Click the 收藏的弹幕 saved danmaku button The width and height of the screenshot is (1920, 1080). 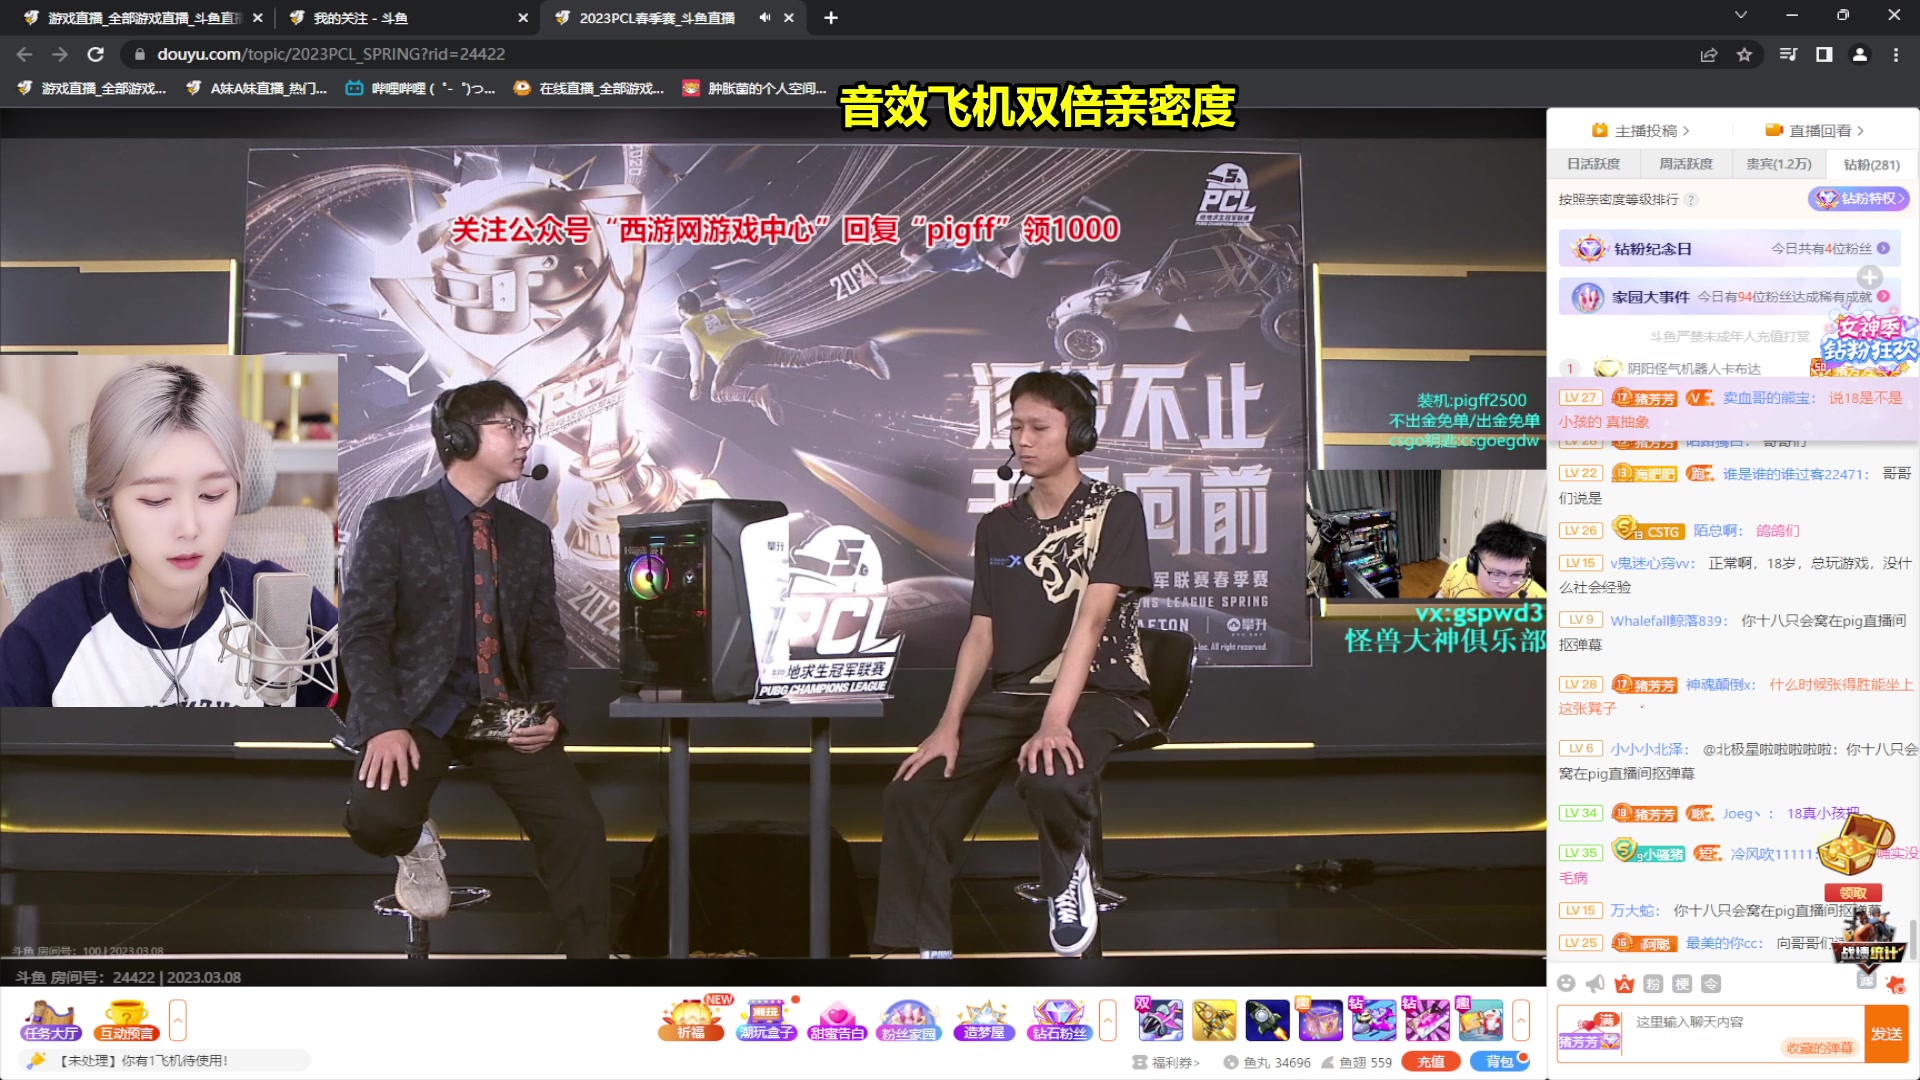pyautogui.click(x=1819, y=1048)
